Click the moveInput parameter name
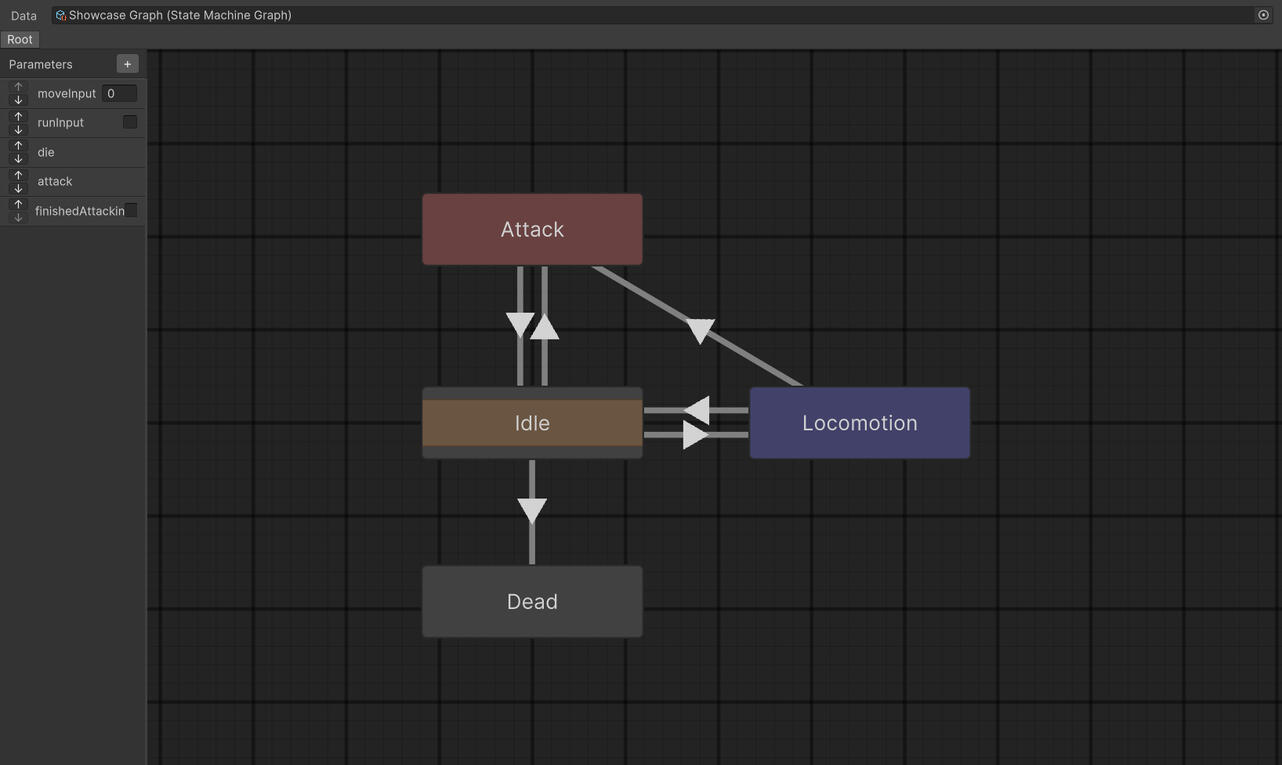This screenshot has width=1282, height=765. click(x=67, y=93)
